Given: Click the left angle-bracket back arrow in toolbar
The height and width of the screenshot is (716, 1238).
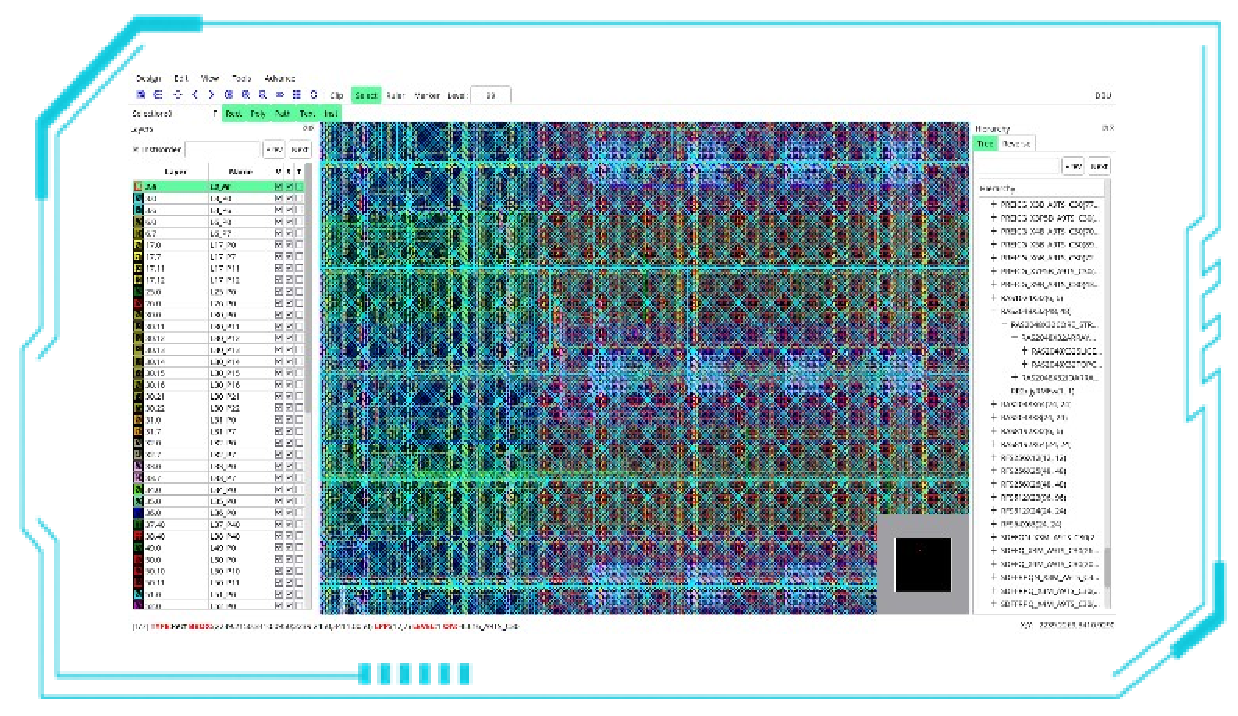Looking at the screenshot, I should [x=195, y=95].
